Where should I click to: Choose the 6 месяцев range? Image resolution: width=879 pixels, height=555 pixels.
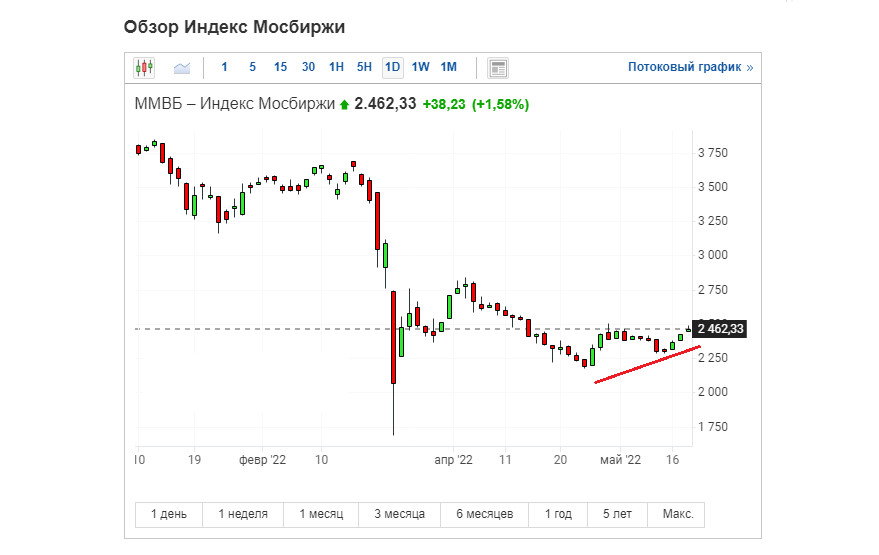click(x=484, y=514)
